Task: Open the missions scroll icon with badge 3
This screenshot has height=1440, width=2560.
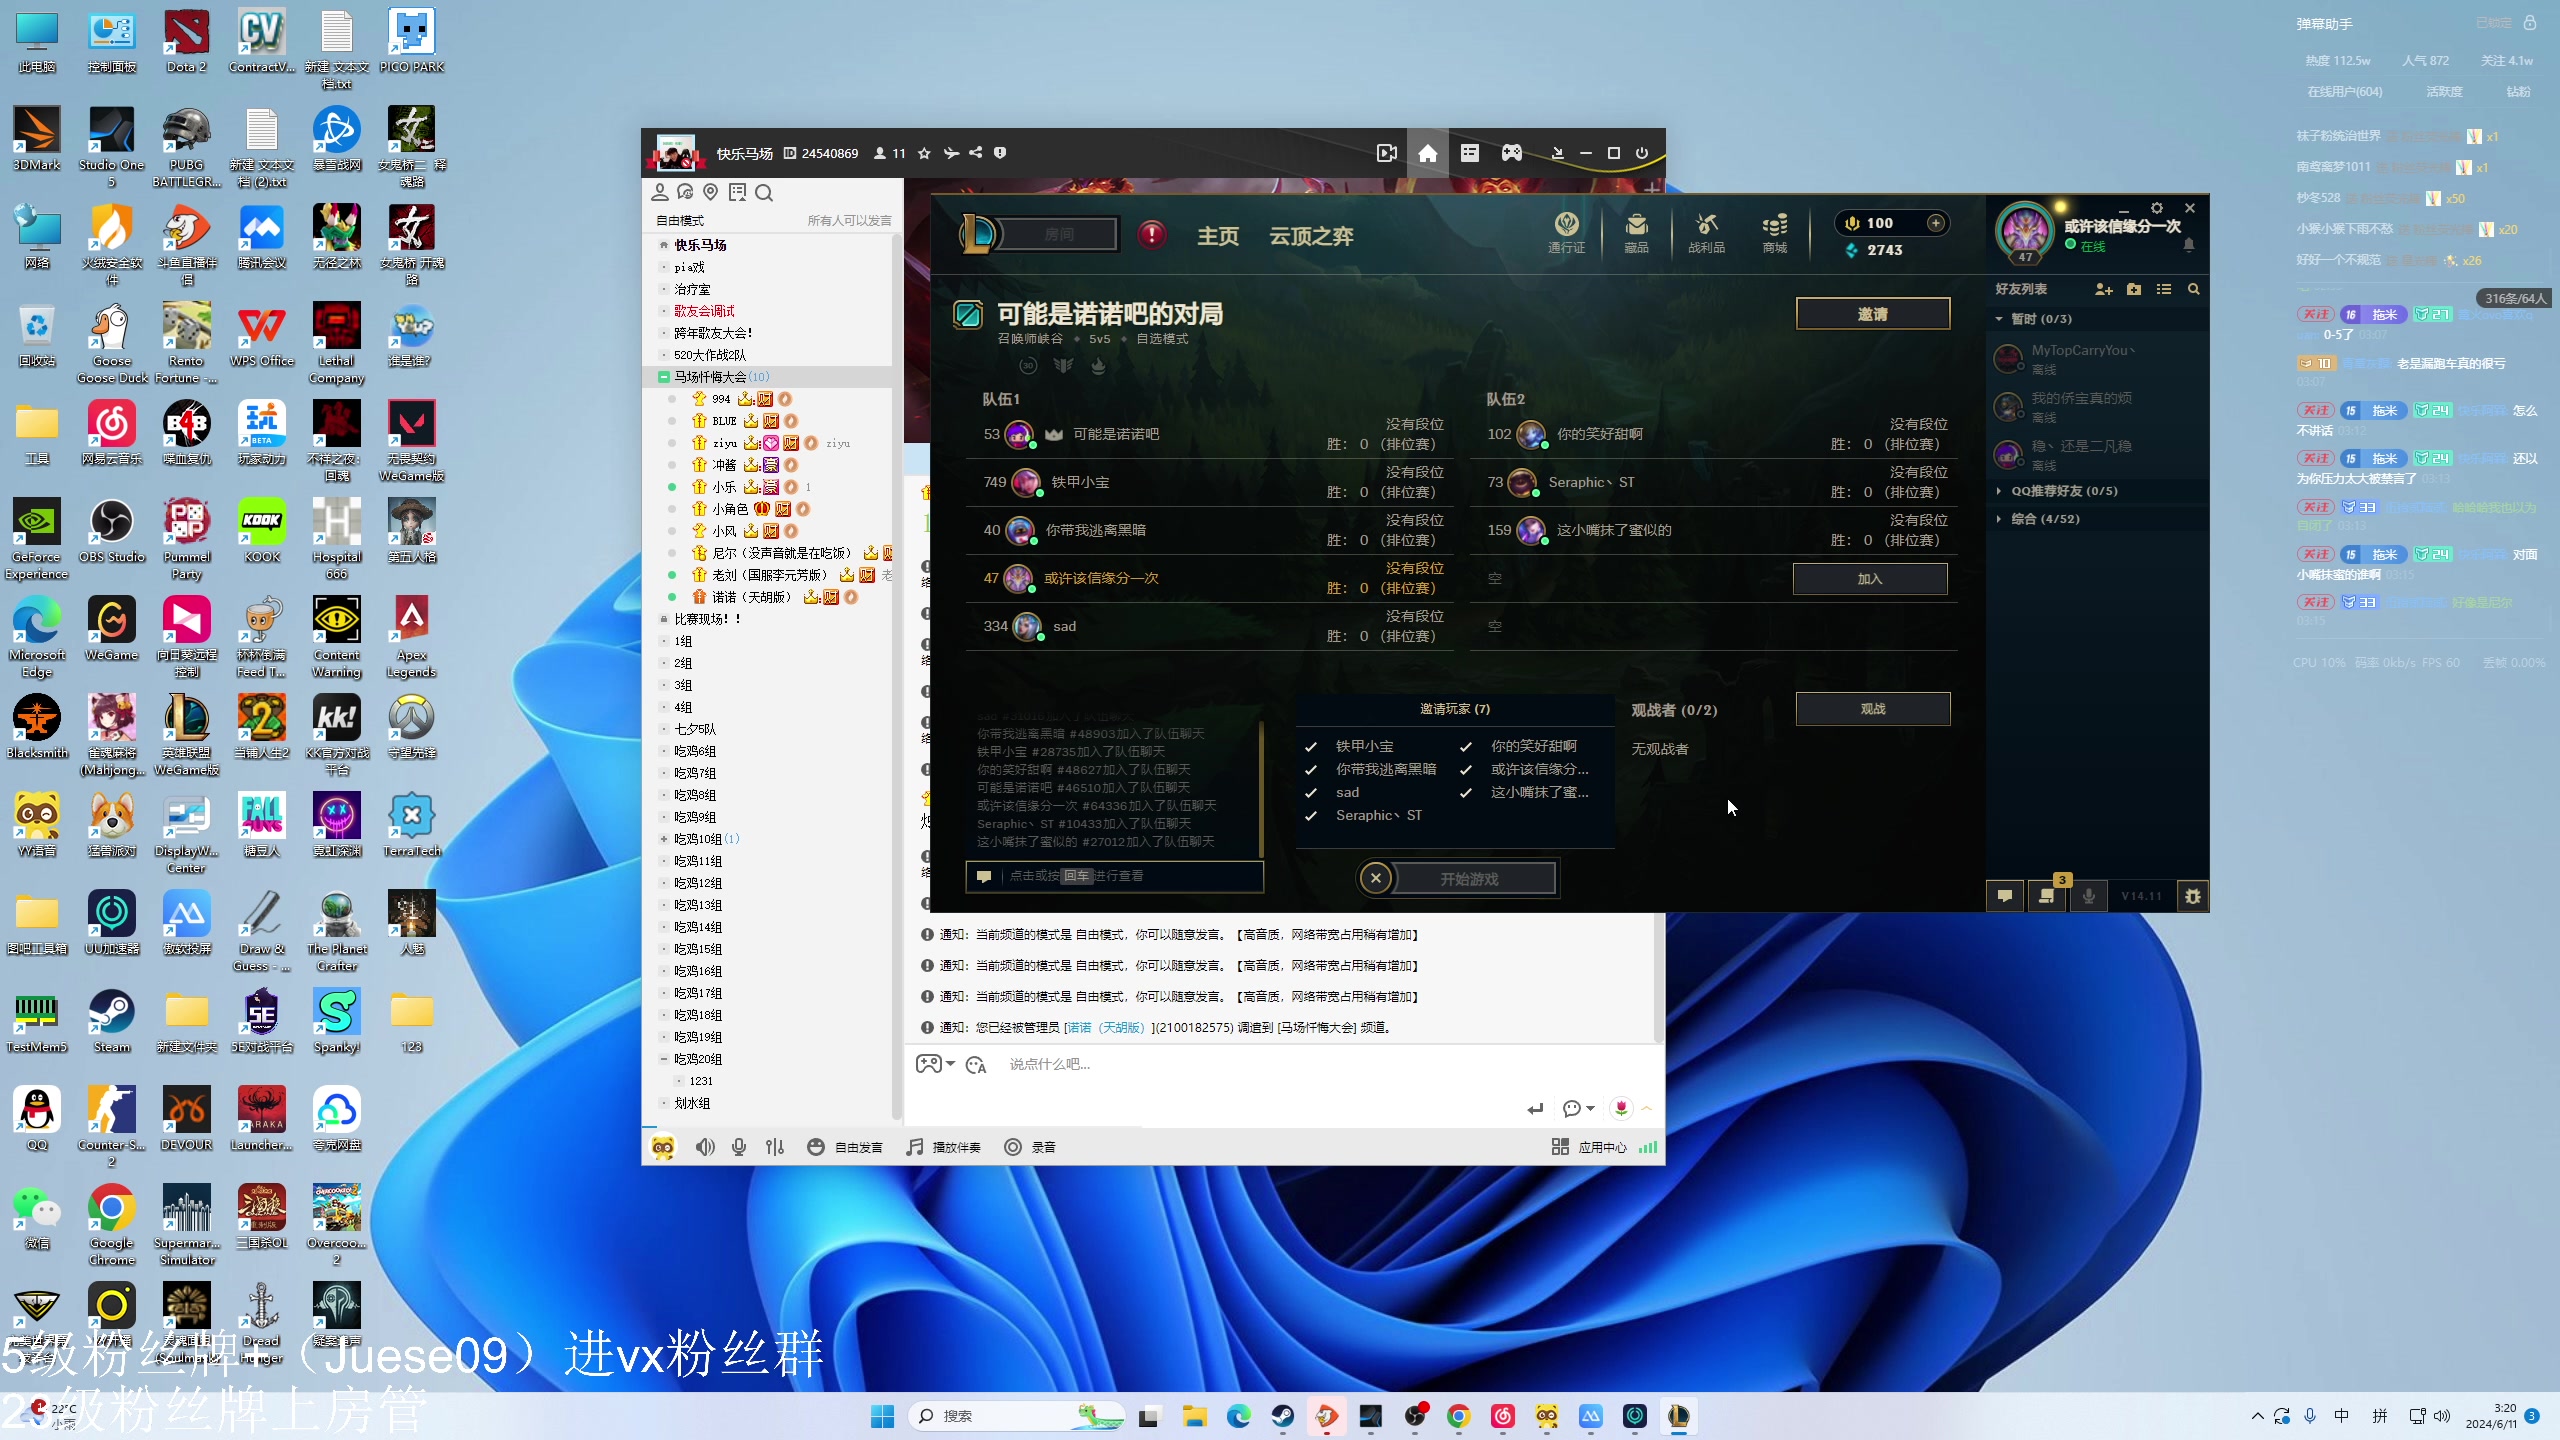Action: [2046, 896]
